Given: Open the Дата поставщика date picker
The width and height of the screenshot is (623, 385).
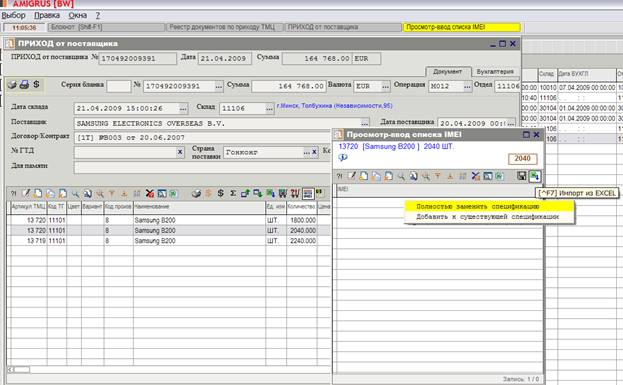Looking at the screenshot, I should pyautogui.click(x=511, y=123).
